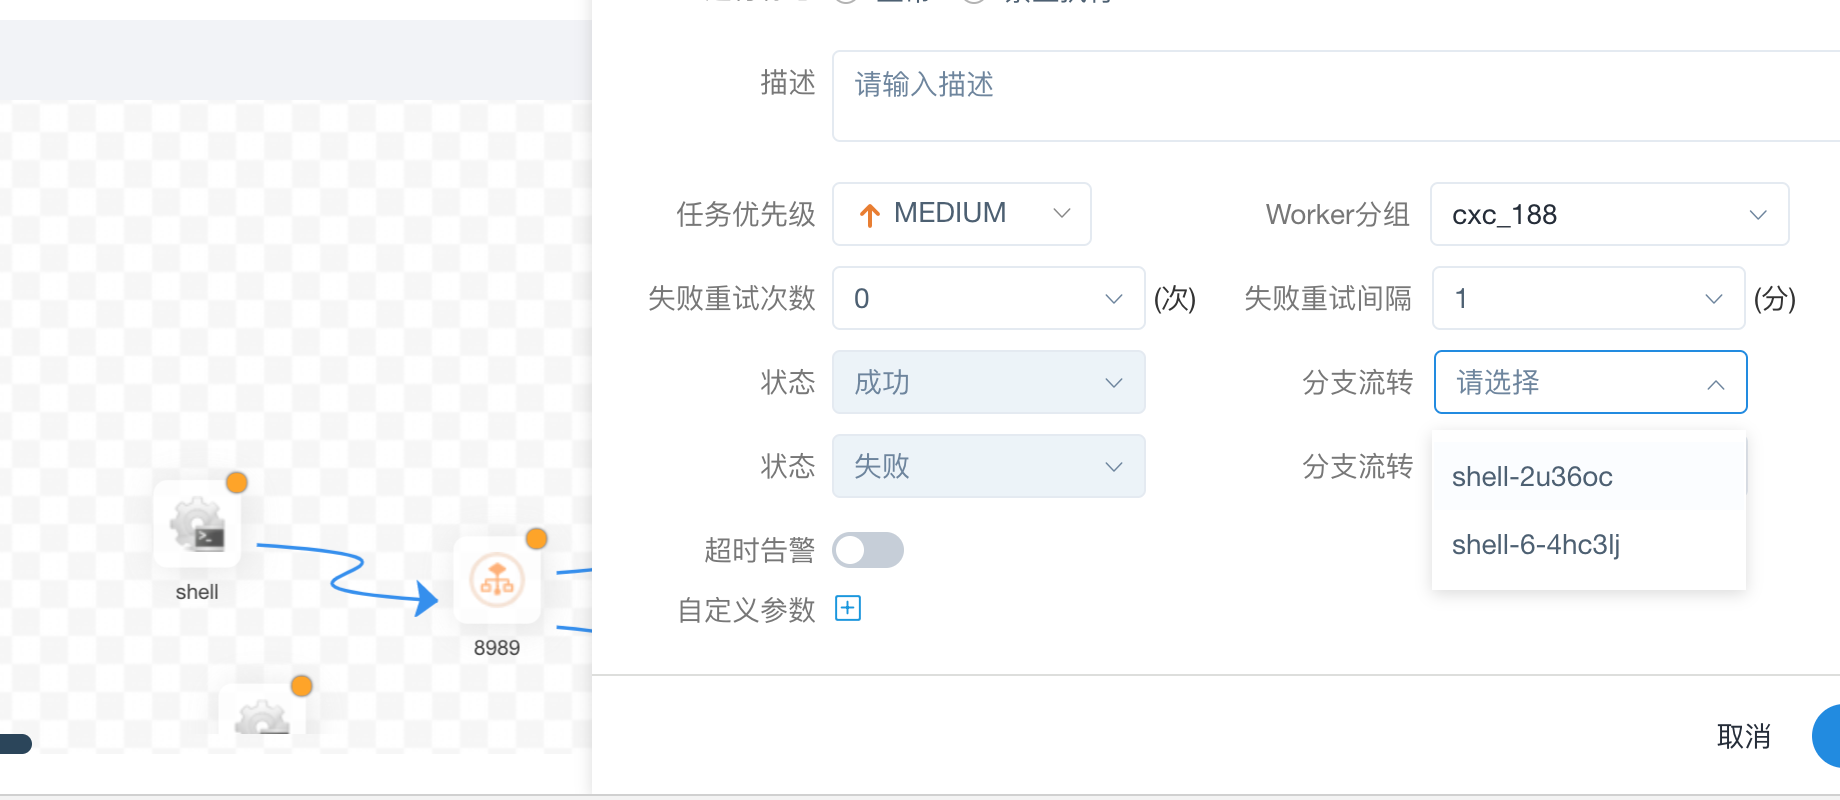Open the success status dropdown

coord(989,382)
